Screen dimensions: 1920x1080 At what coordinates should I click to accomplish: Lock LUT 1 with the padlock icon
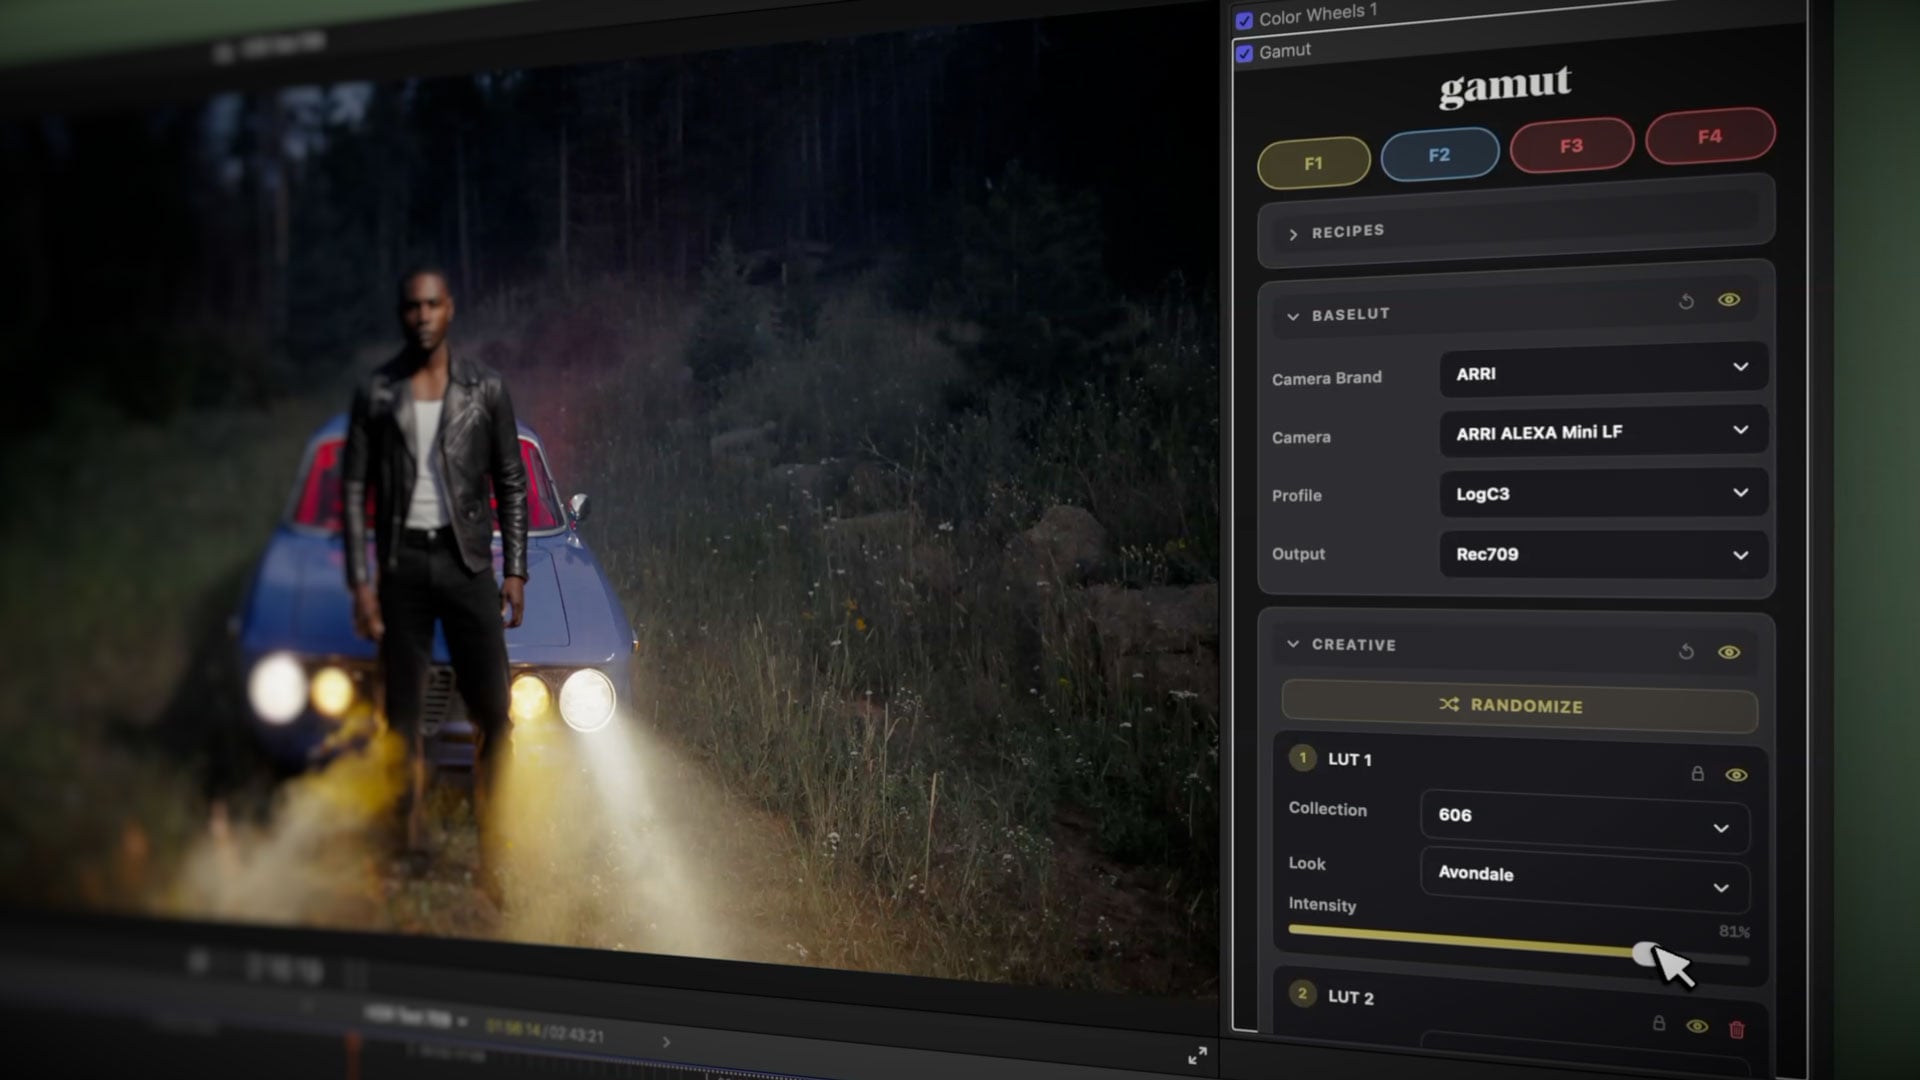(x=1697, y=774)
